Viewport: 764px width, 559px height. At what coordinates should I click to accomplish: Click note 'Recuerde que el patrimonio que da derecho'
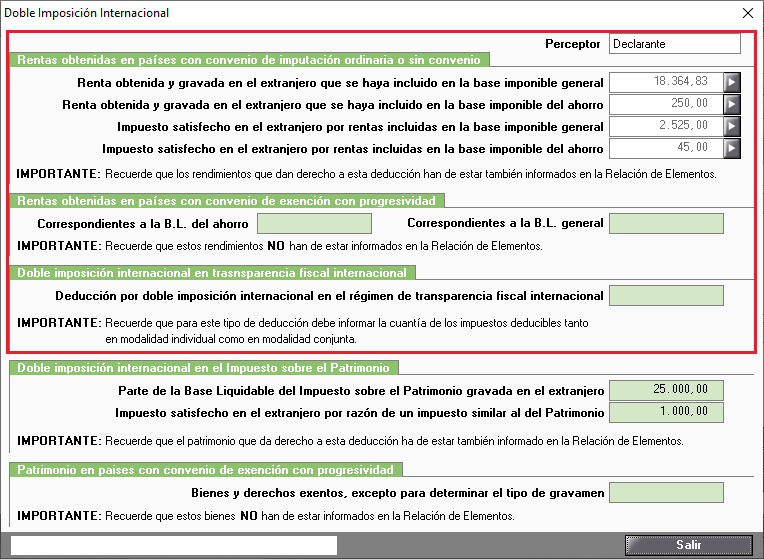coord(394,441)
